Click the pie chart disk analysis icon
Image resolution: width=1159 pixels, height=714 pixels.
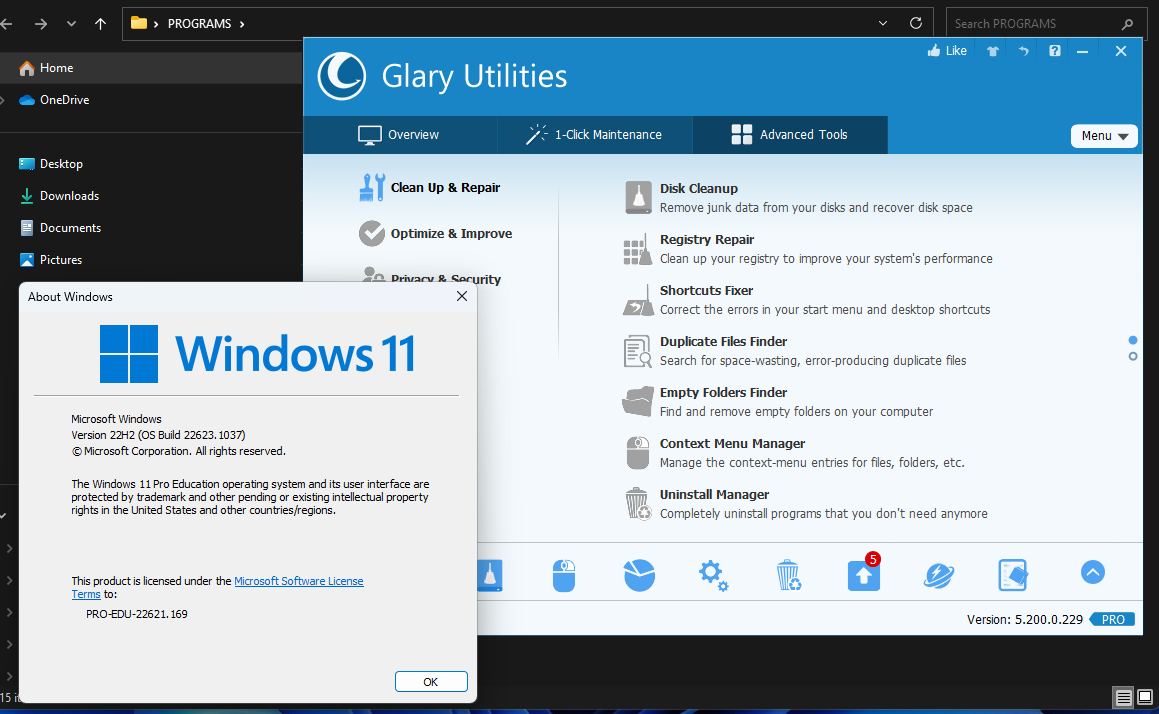point(639,575)
